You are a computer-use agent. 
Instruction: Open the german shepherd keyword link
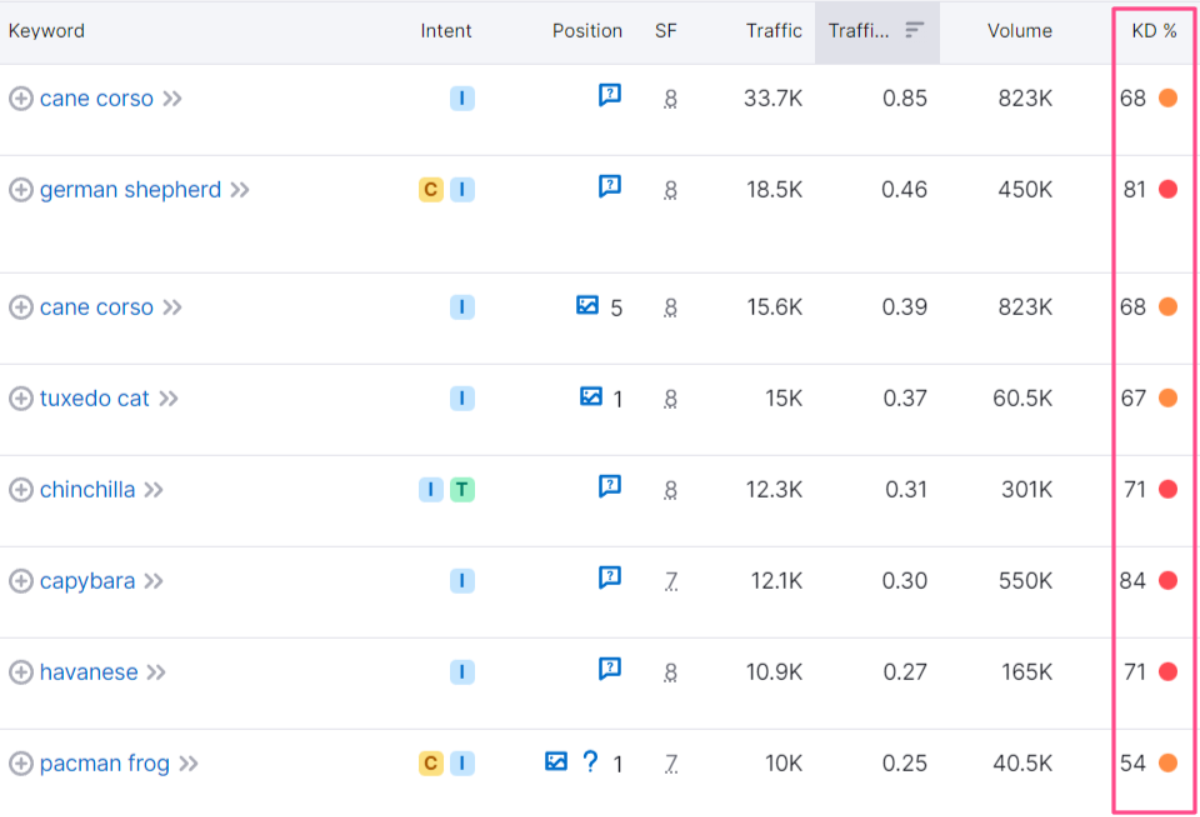(x=130, y=190)
